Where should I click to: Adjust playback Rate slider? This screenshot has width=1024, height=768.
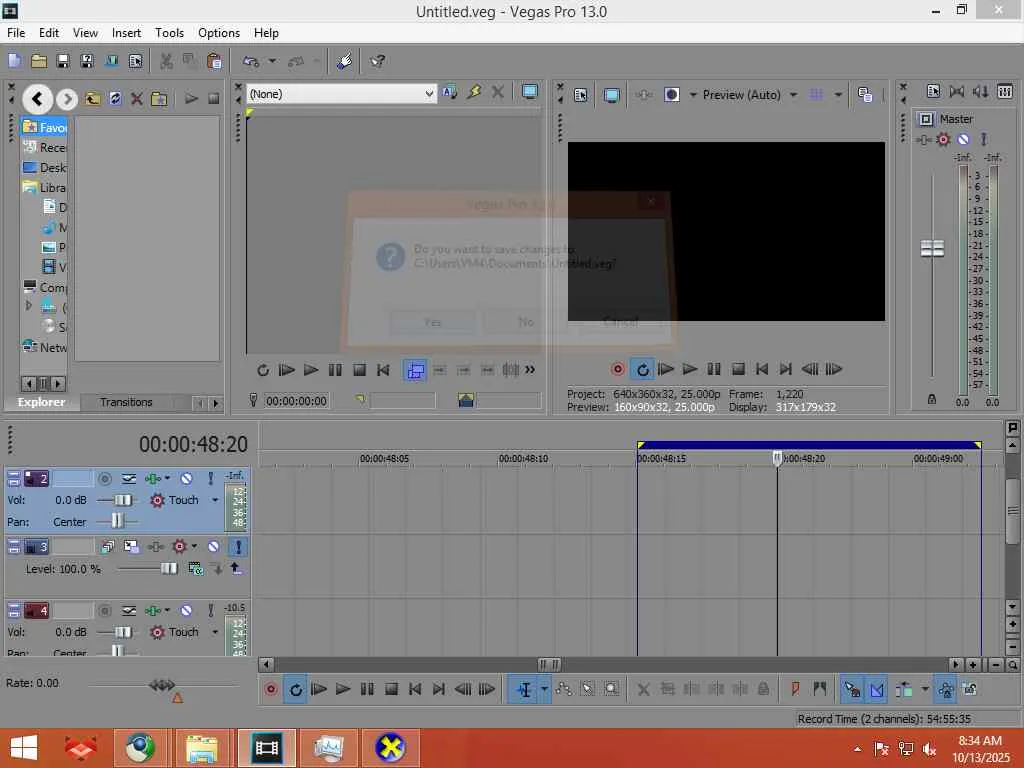(x=162, y=684)
